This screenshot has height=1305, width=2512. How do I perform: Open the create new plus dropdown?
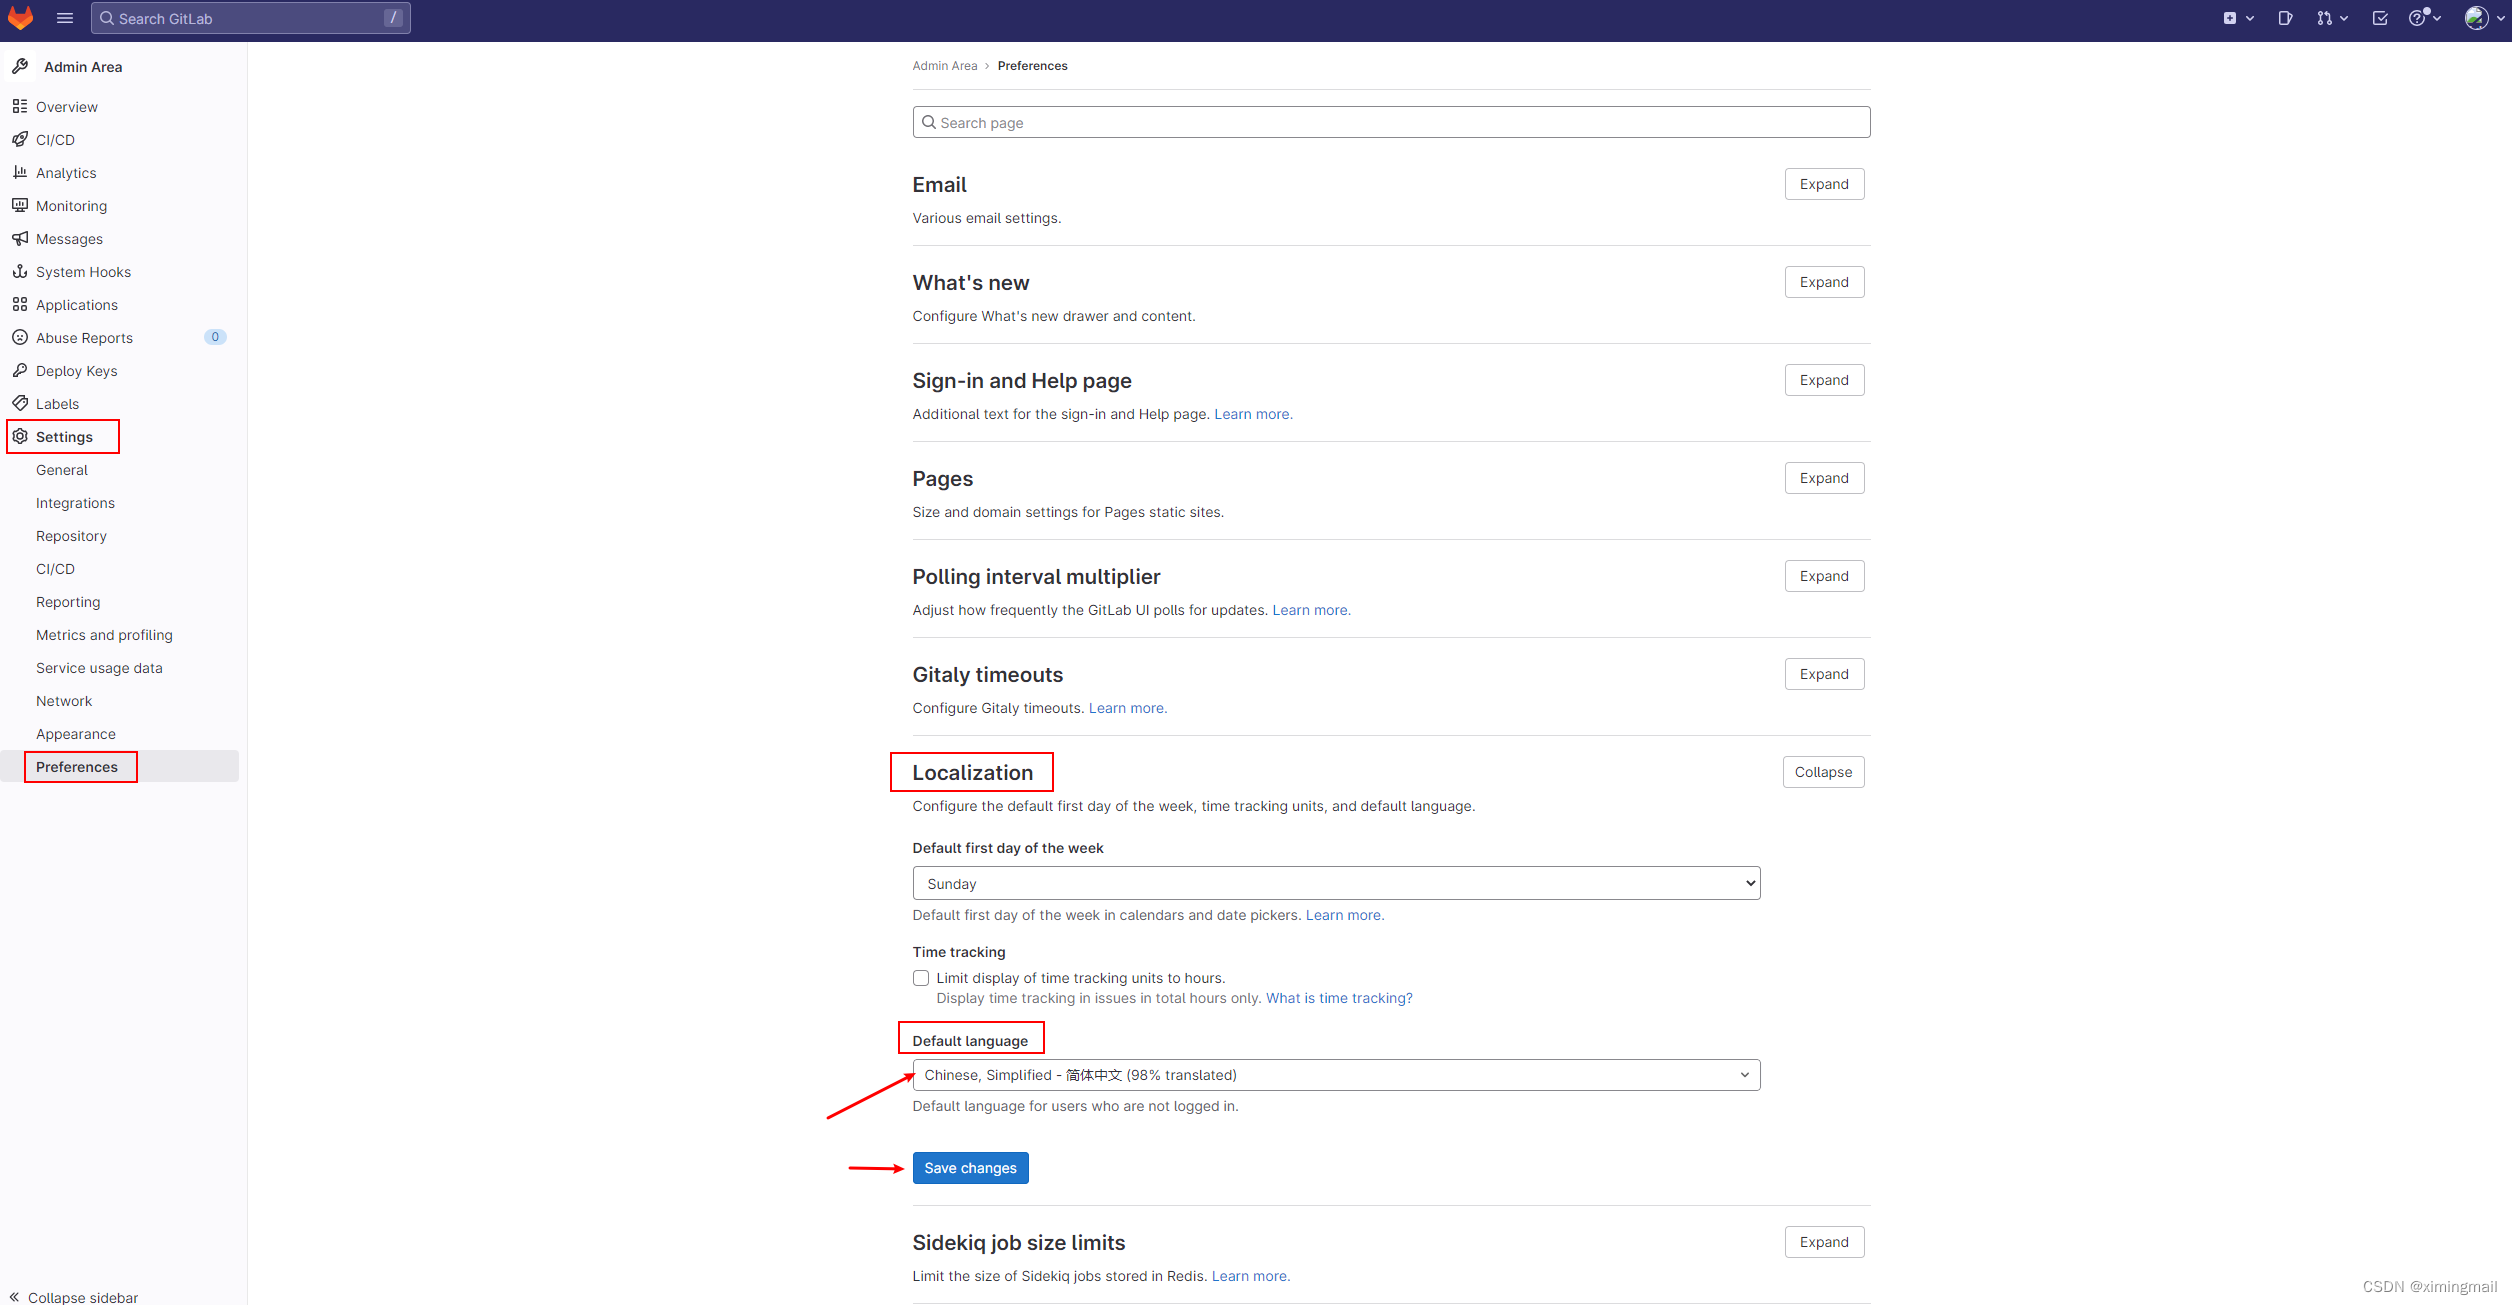pos(2238,18)
